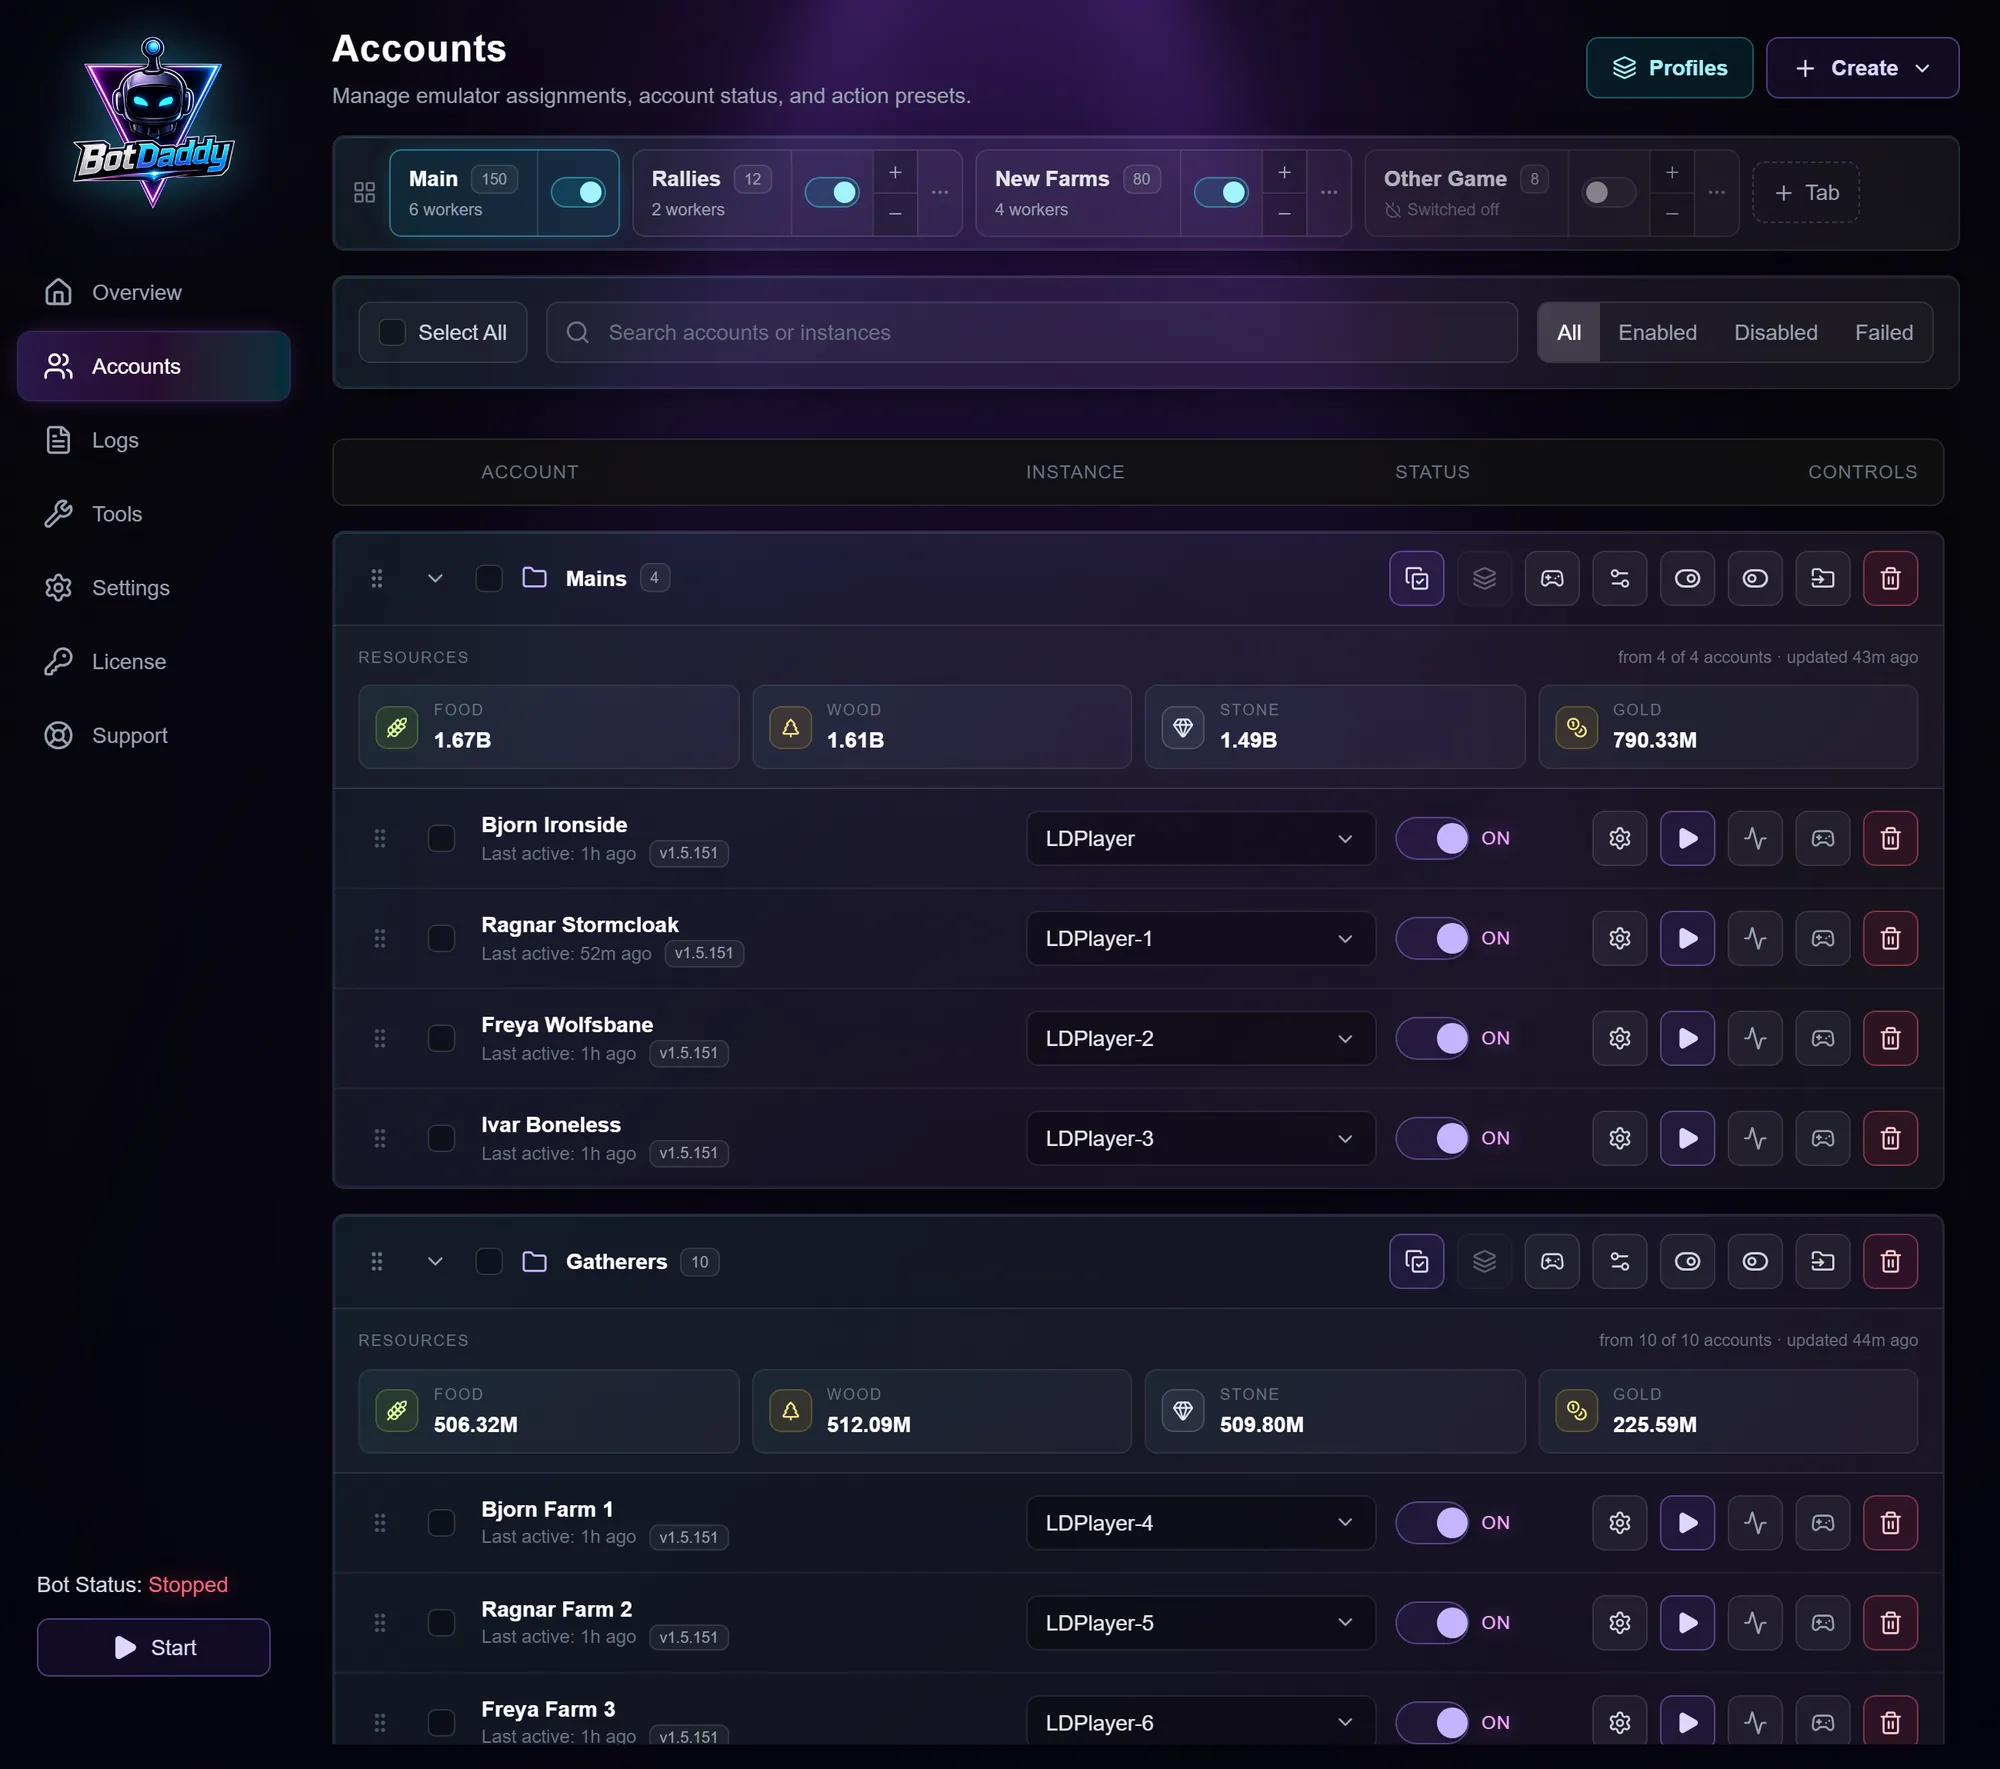The height and width of the screenshot is (1769, 2000).
Task: Start the bot with Start button
Action: [153, 1647]
